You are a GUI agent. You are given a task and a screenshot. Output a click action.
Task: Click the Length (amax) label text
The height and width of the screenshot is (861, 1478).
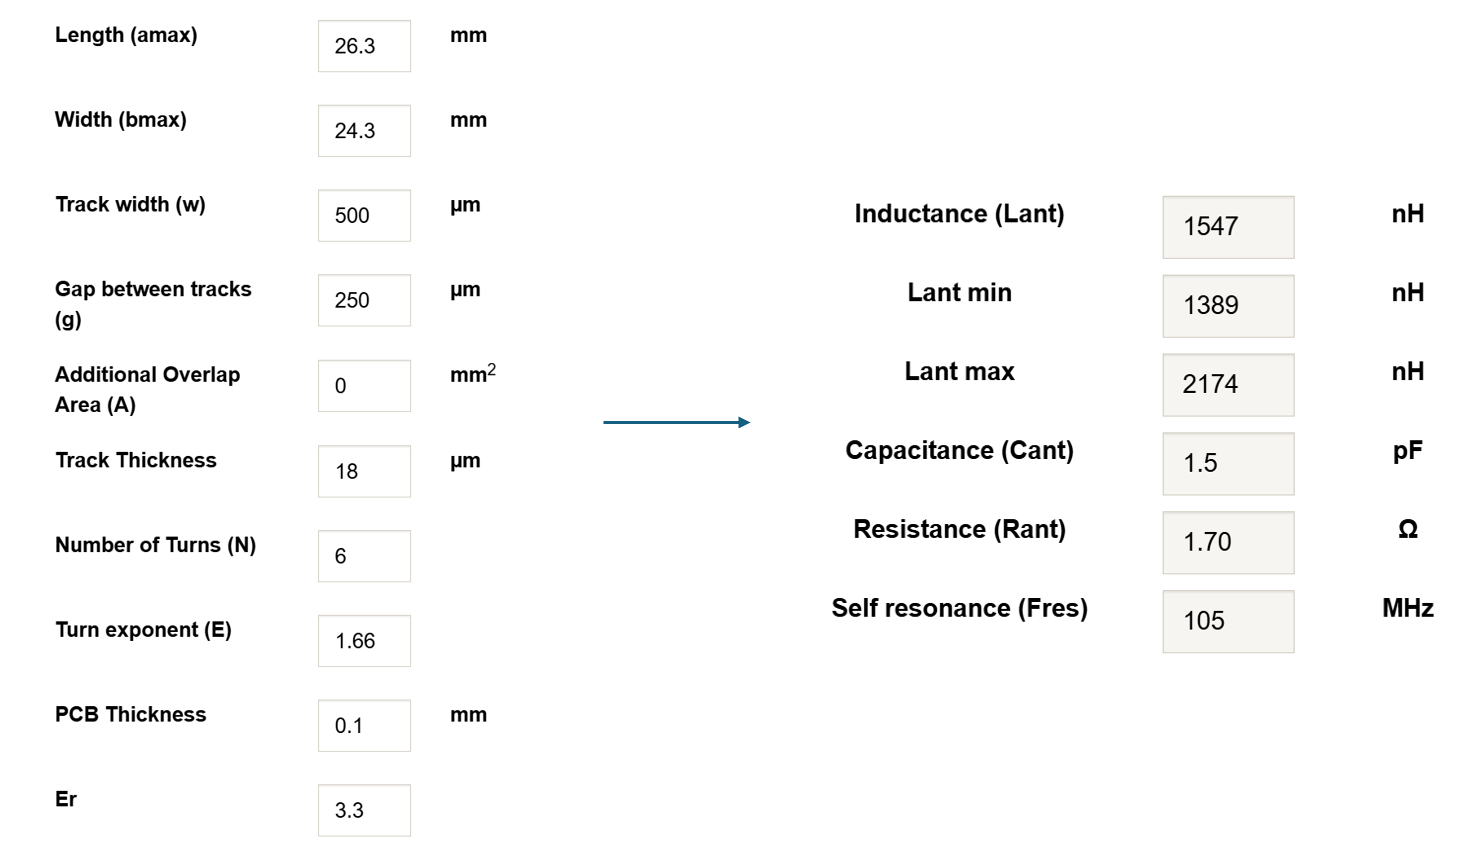click(127, 34)
